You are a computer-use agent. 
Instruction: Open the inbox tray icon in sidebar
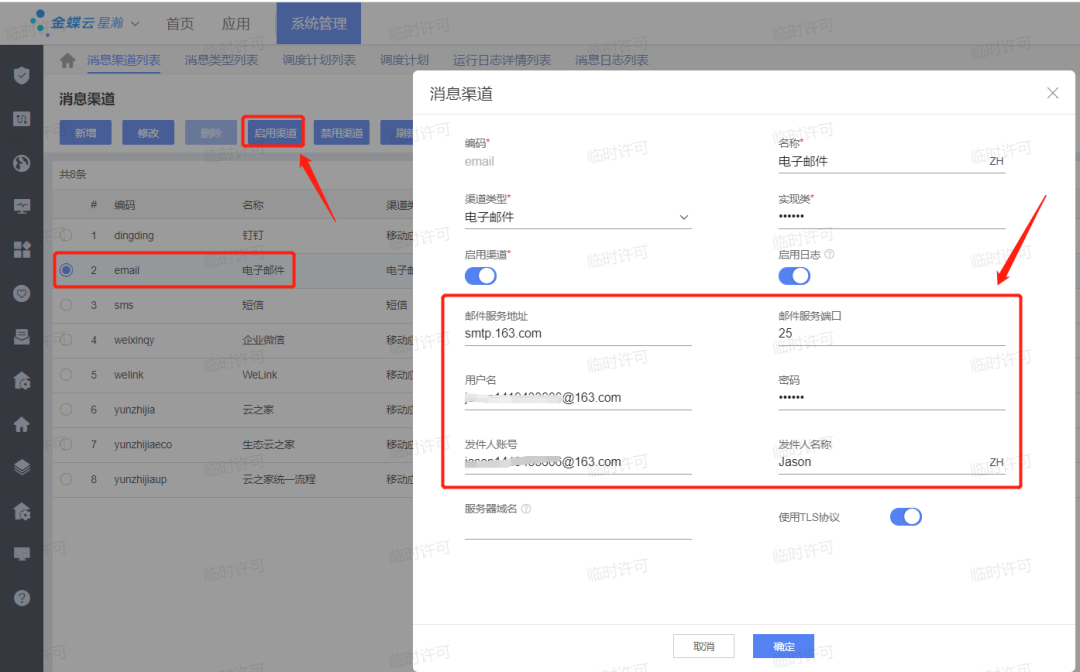21,337
